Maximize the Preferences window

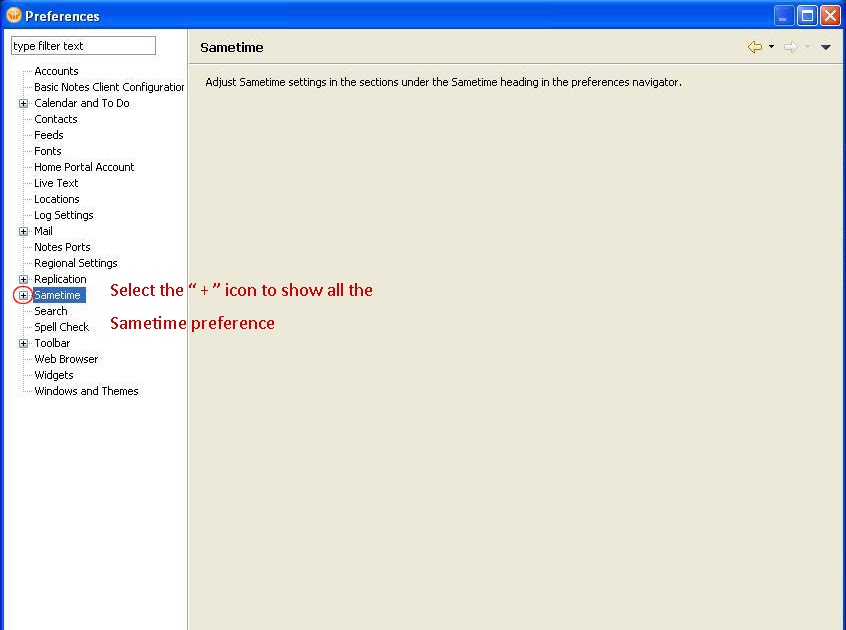pos(807,16)
